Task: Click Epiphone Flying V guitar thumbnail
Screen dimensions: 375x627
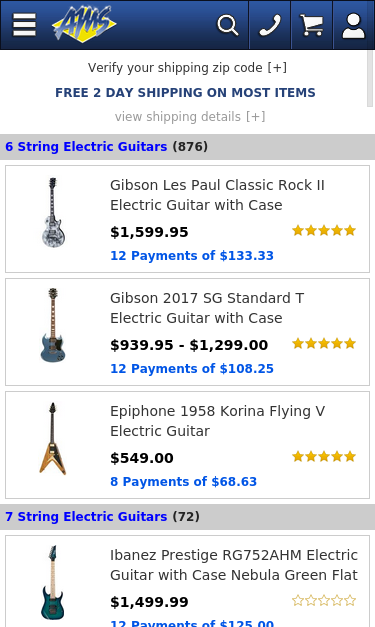Action: (53, 439)
